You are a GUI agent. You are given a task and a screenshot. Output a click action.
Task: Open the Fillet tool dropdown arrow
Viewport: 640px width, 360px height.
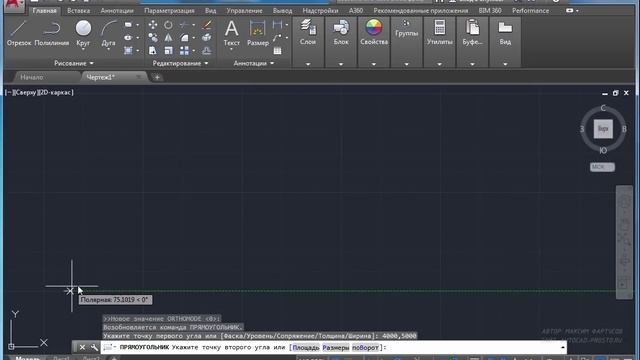[x=193, y=38]
